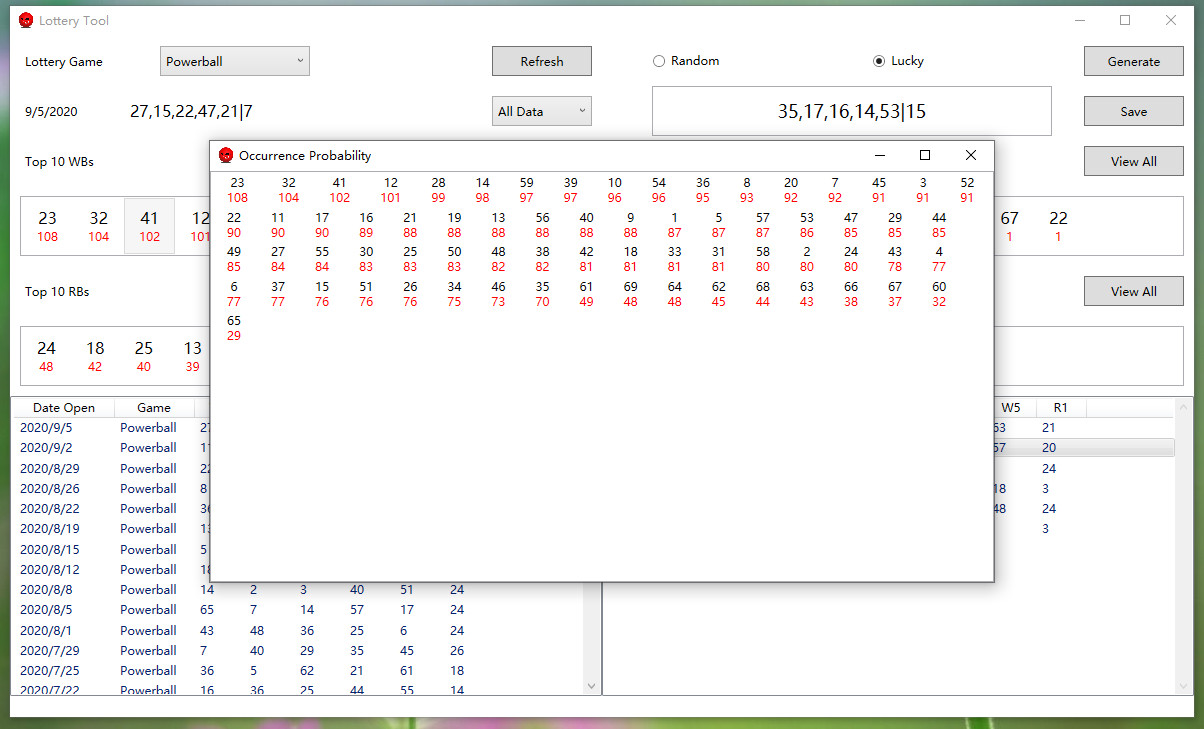Click number 4 with count 77 in probability window
The width and height of the screenshot is (1204, 729).
pyautogui.click(x=939, y=259)
